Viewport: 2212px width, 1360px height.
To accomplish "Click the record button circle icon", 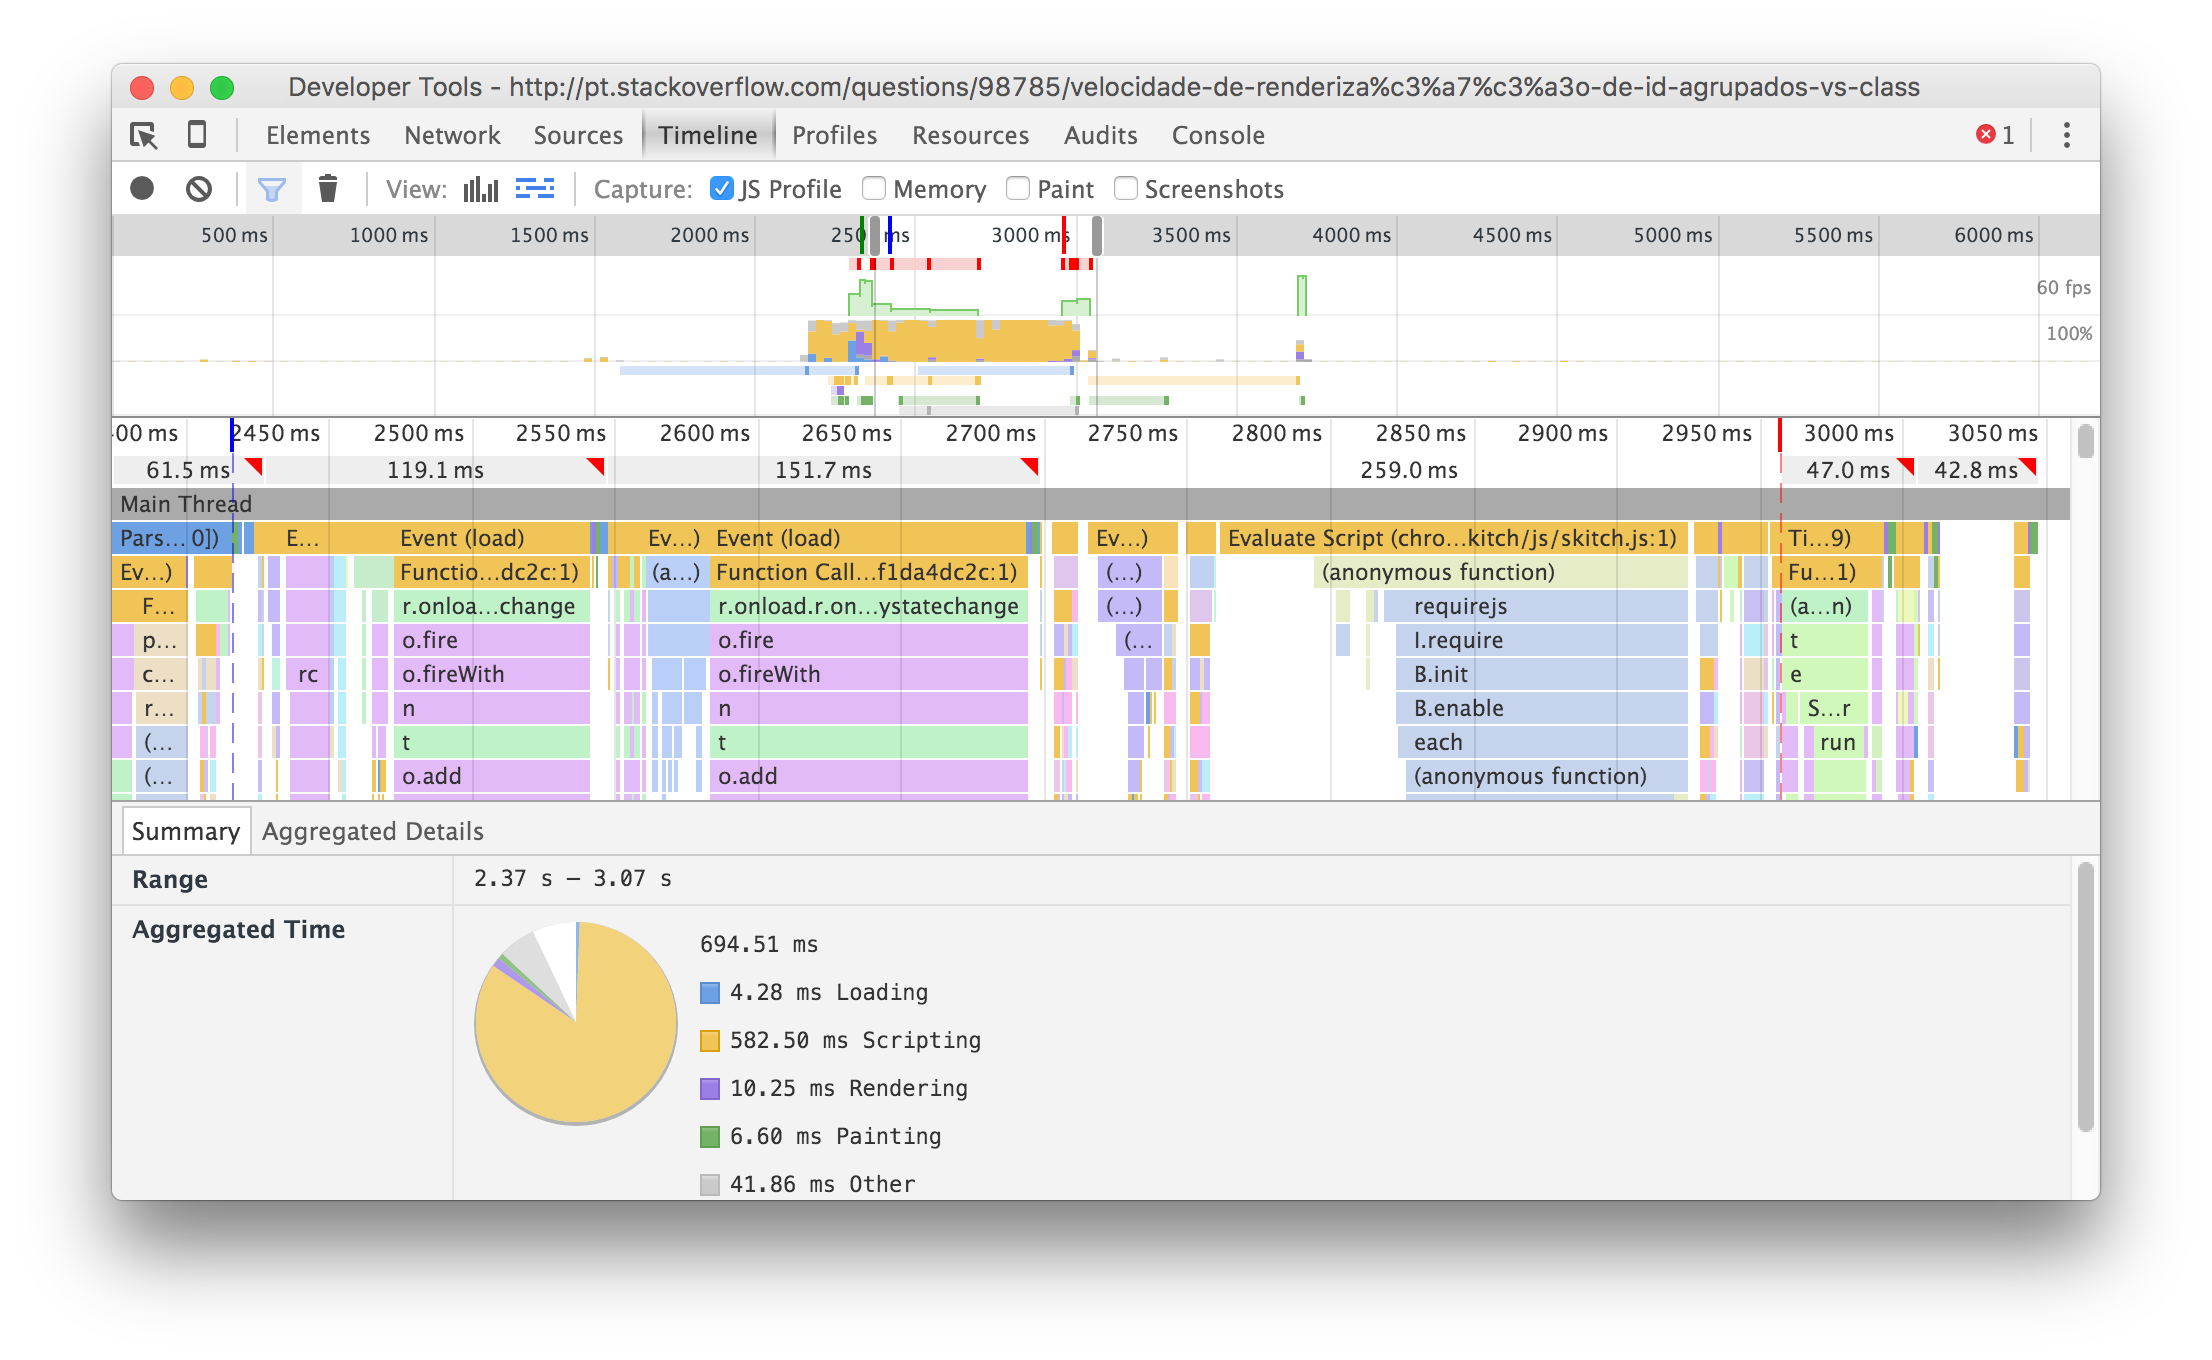I will (142, 188).
